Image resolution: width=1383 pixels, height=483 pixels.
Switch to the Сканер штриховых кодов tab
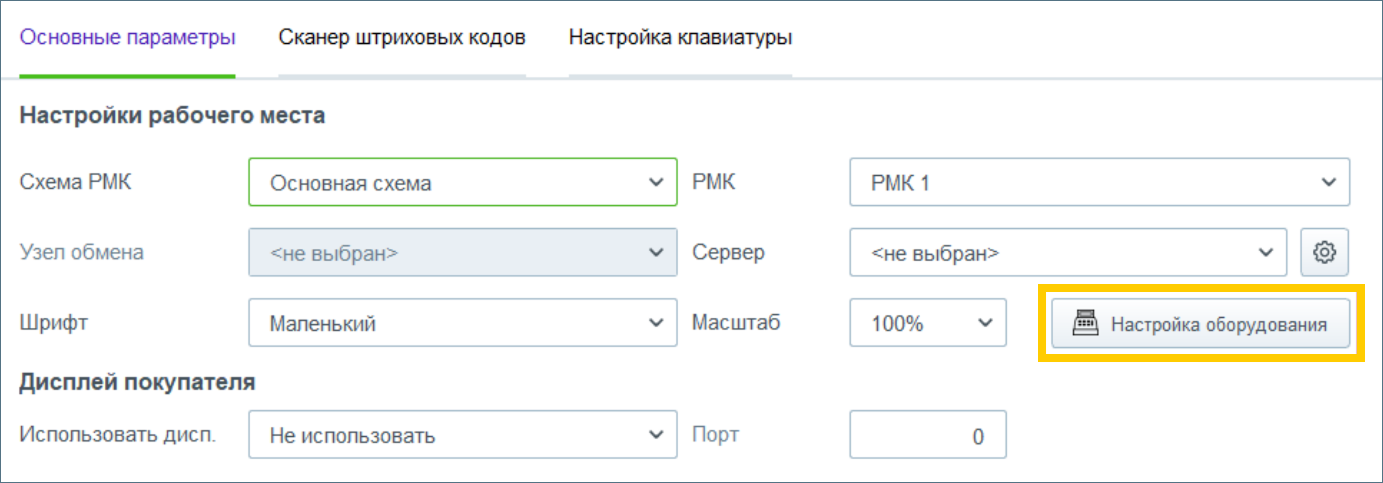pyautogui.click(x=402, y=39)
